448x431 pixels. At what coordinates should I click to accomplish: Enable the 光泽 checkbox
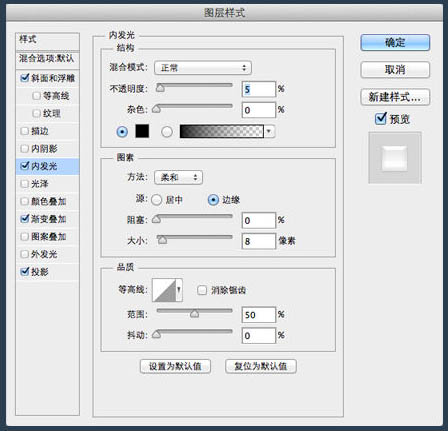click(x=24, y=183)
